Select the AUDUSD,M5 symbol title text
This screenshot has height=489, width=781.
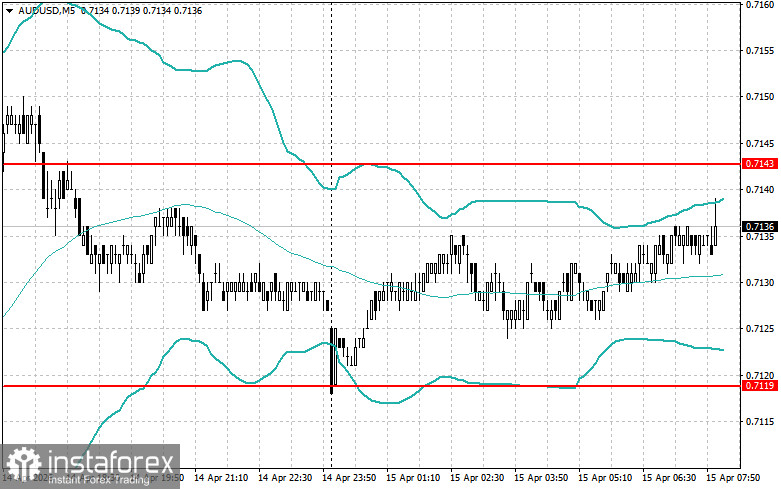click(47, 10)
